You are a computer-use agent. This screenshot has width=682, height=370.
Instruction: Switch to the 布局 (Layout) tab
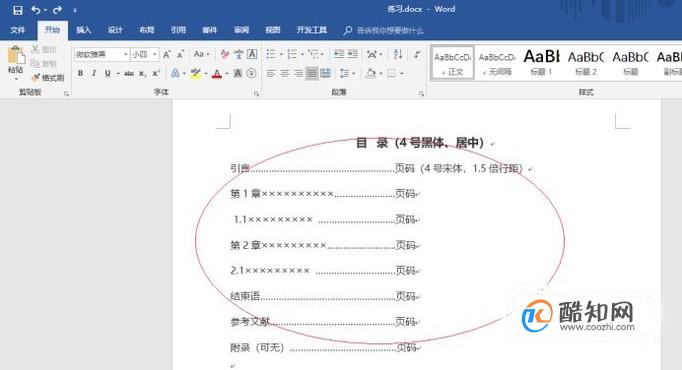(x=147, y=30)
